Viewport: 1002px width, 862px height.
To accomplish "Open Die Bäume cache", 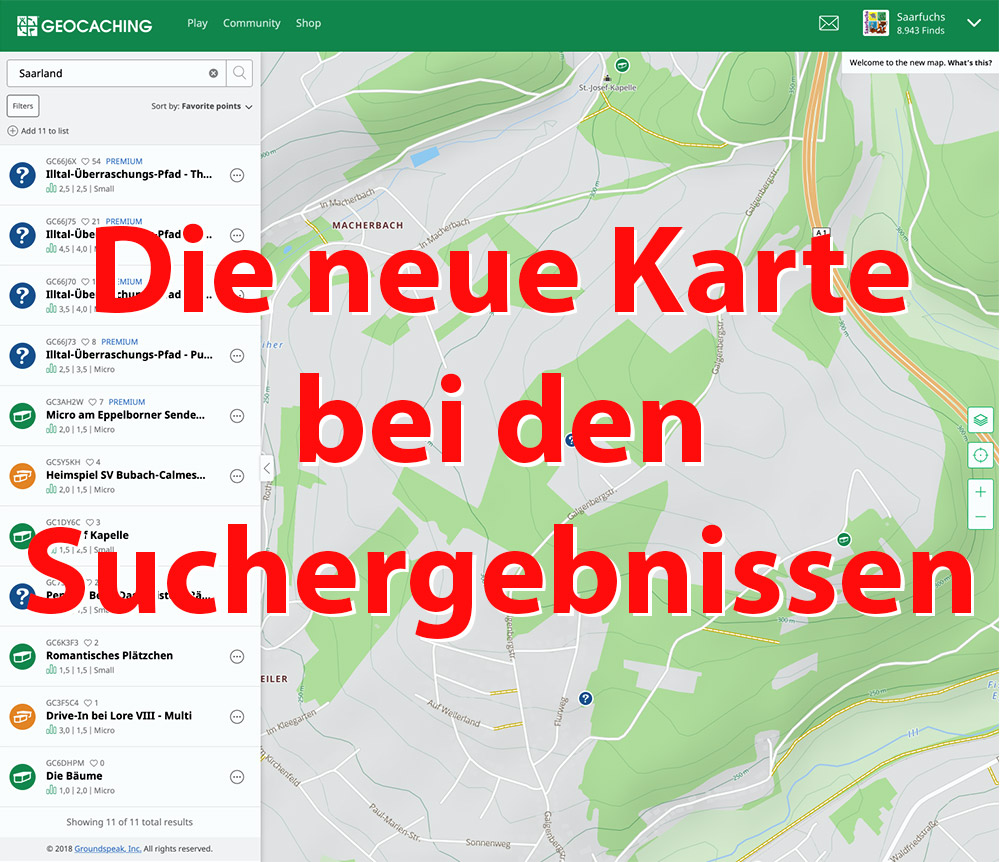I will tap(74, 776).
